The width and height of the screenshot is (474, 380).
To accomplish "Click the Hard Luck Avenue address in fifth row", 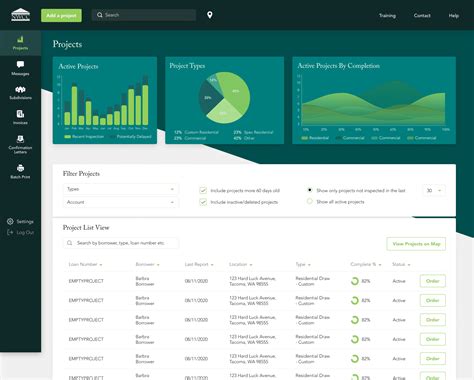I will click(x=252, y=358).
